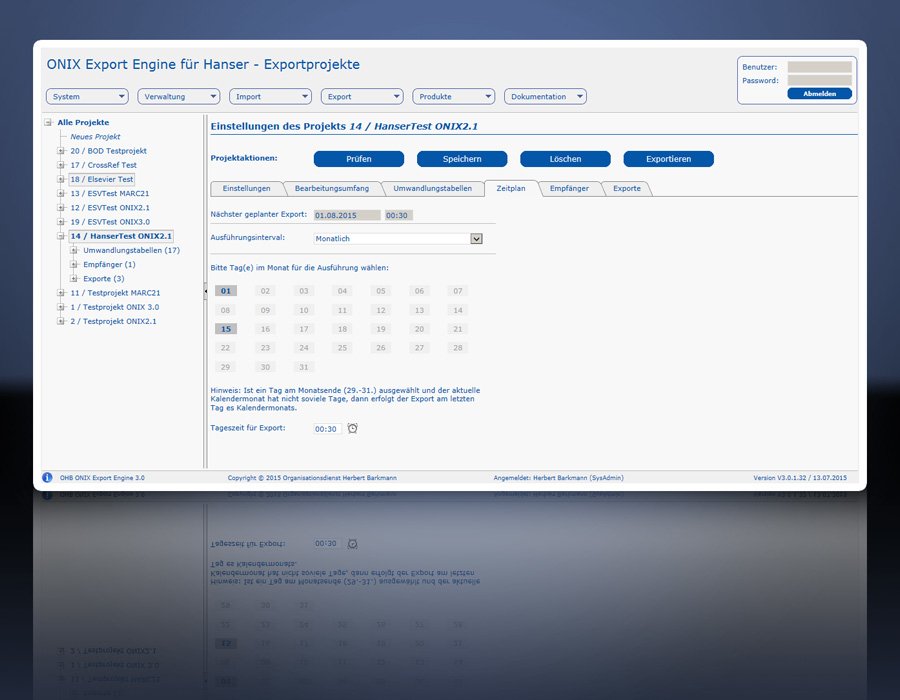This screenshot has height=700, width=900.
Task: Select day 25 in the day grid
Action: (x=342, y=348)
